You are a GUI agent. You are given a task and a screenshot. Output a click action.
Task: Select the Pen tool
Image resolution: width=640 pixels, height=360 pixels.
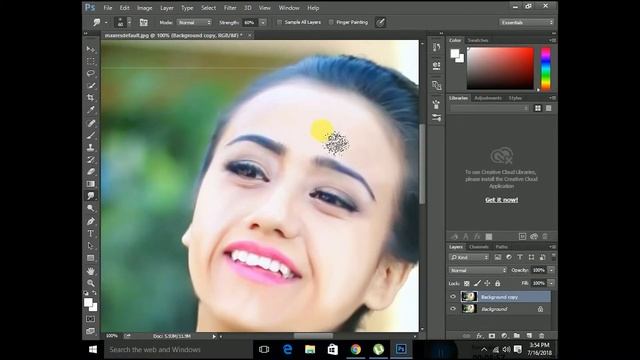91,221
